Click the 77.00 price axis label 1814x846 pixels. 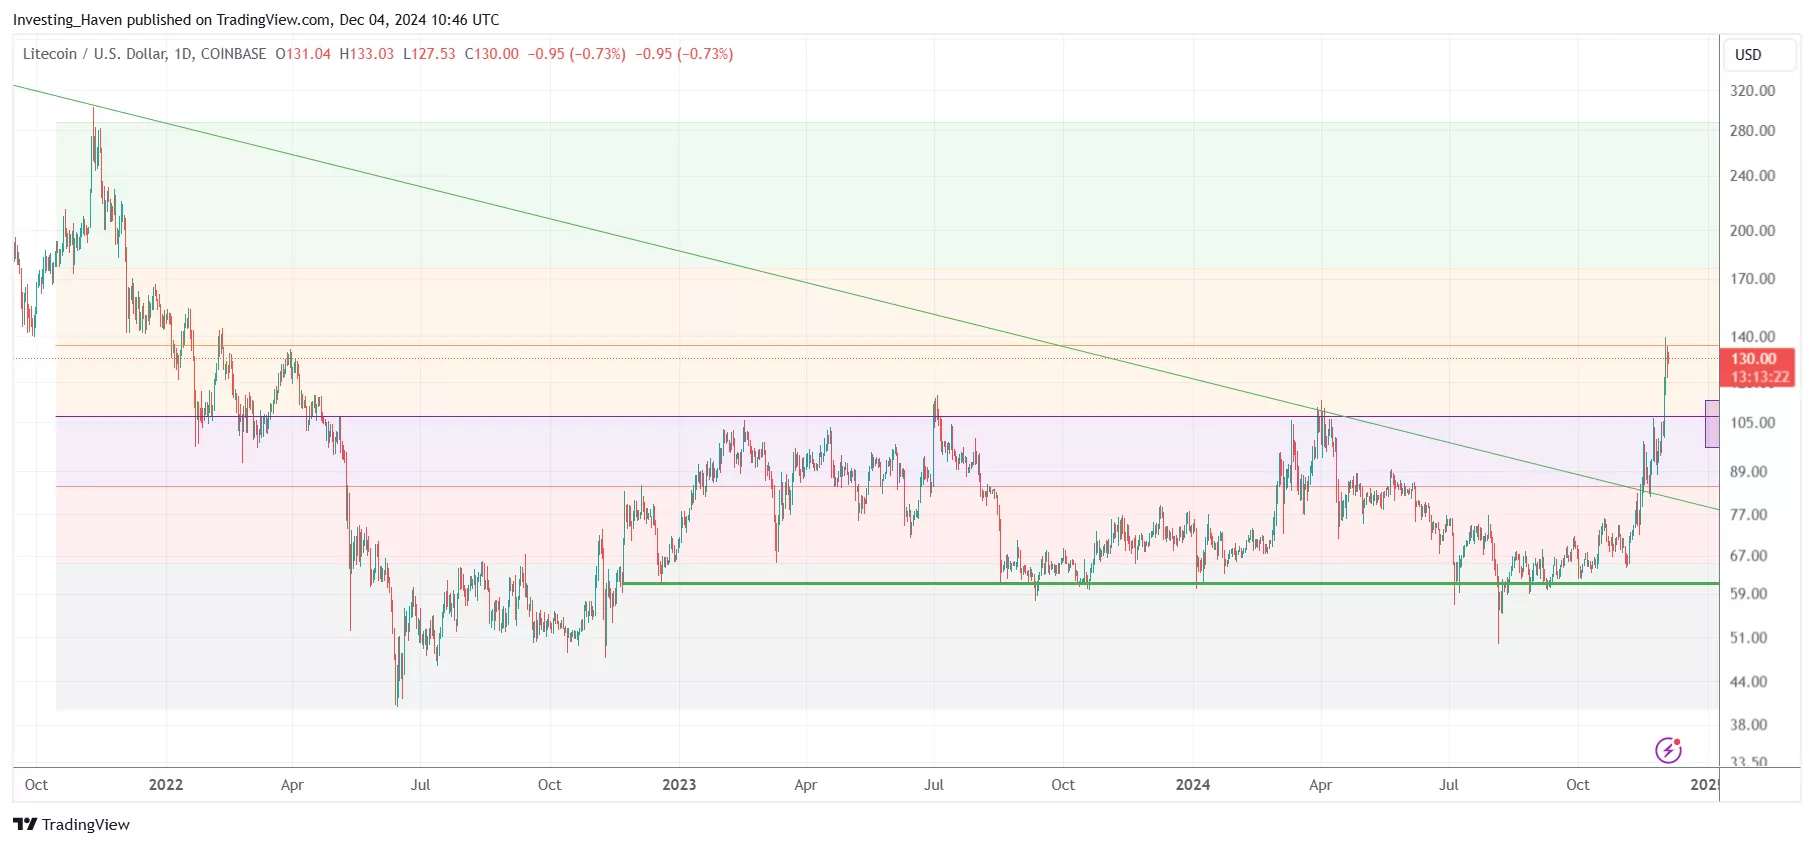tap(1749, 515)
